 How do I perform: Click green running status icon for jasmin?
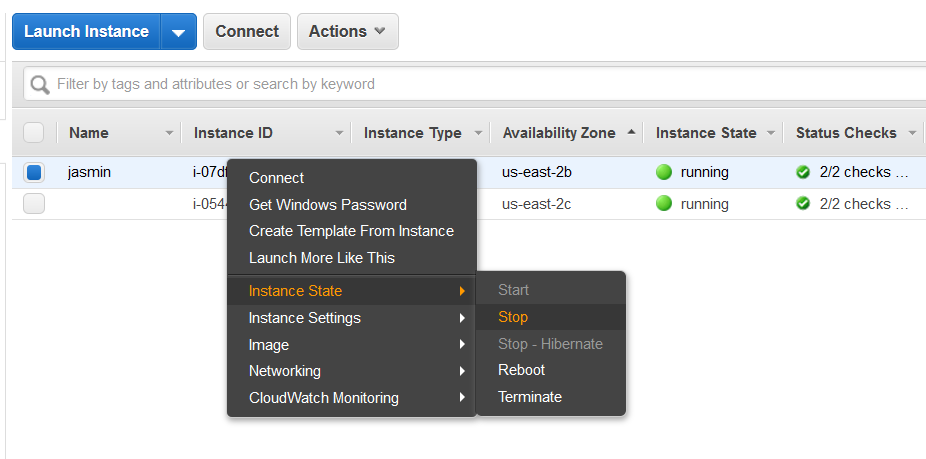(x=664, y=172)
